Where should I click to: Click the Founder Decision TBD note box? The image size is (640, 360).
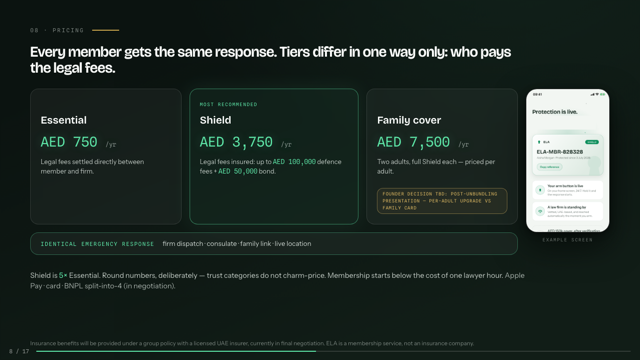[442, 201]
